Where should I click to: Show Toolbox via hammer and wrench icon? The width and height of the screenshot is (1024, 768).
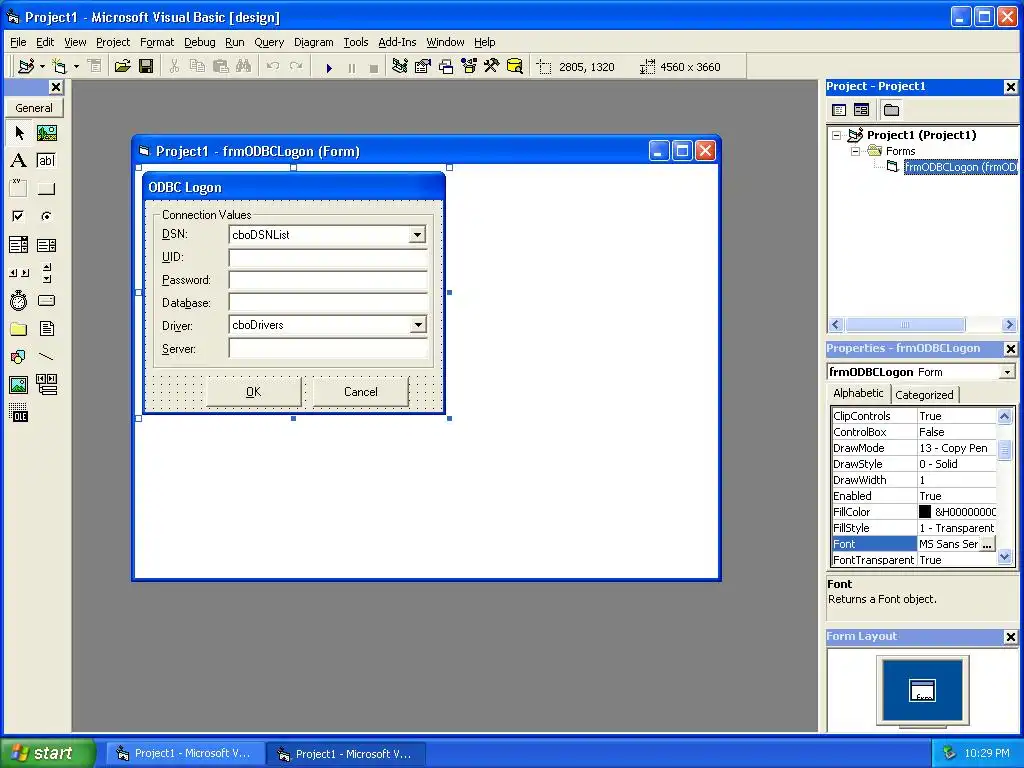[491, 67]
